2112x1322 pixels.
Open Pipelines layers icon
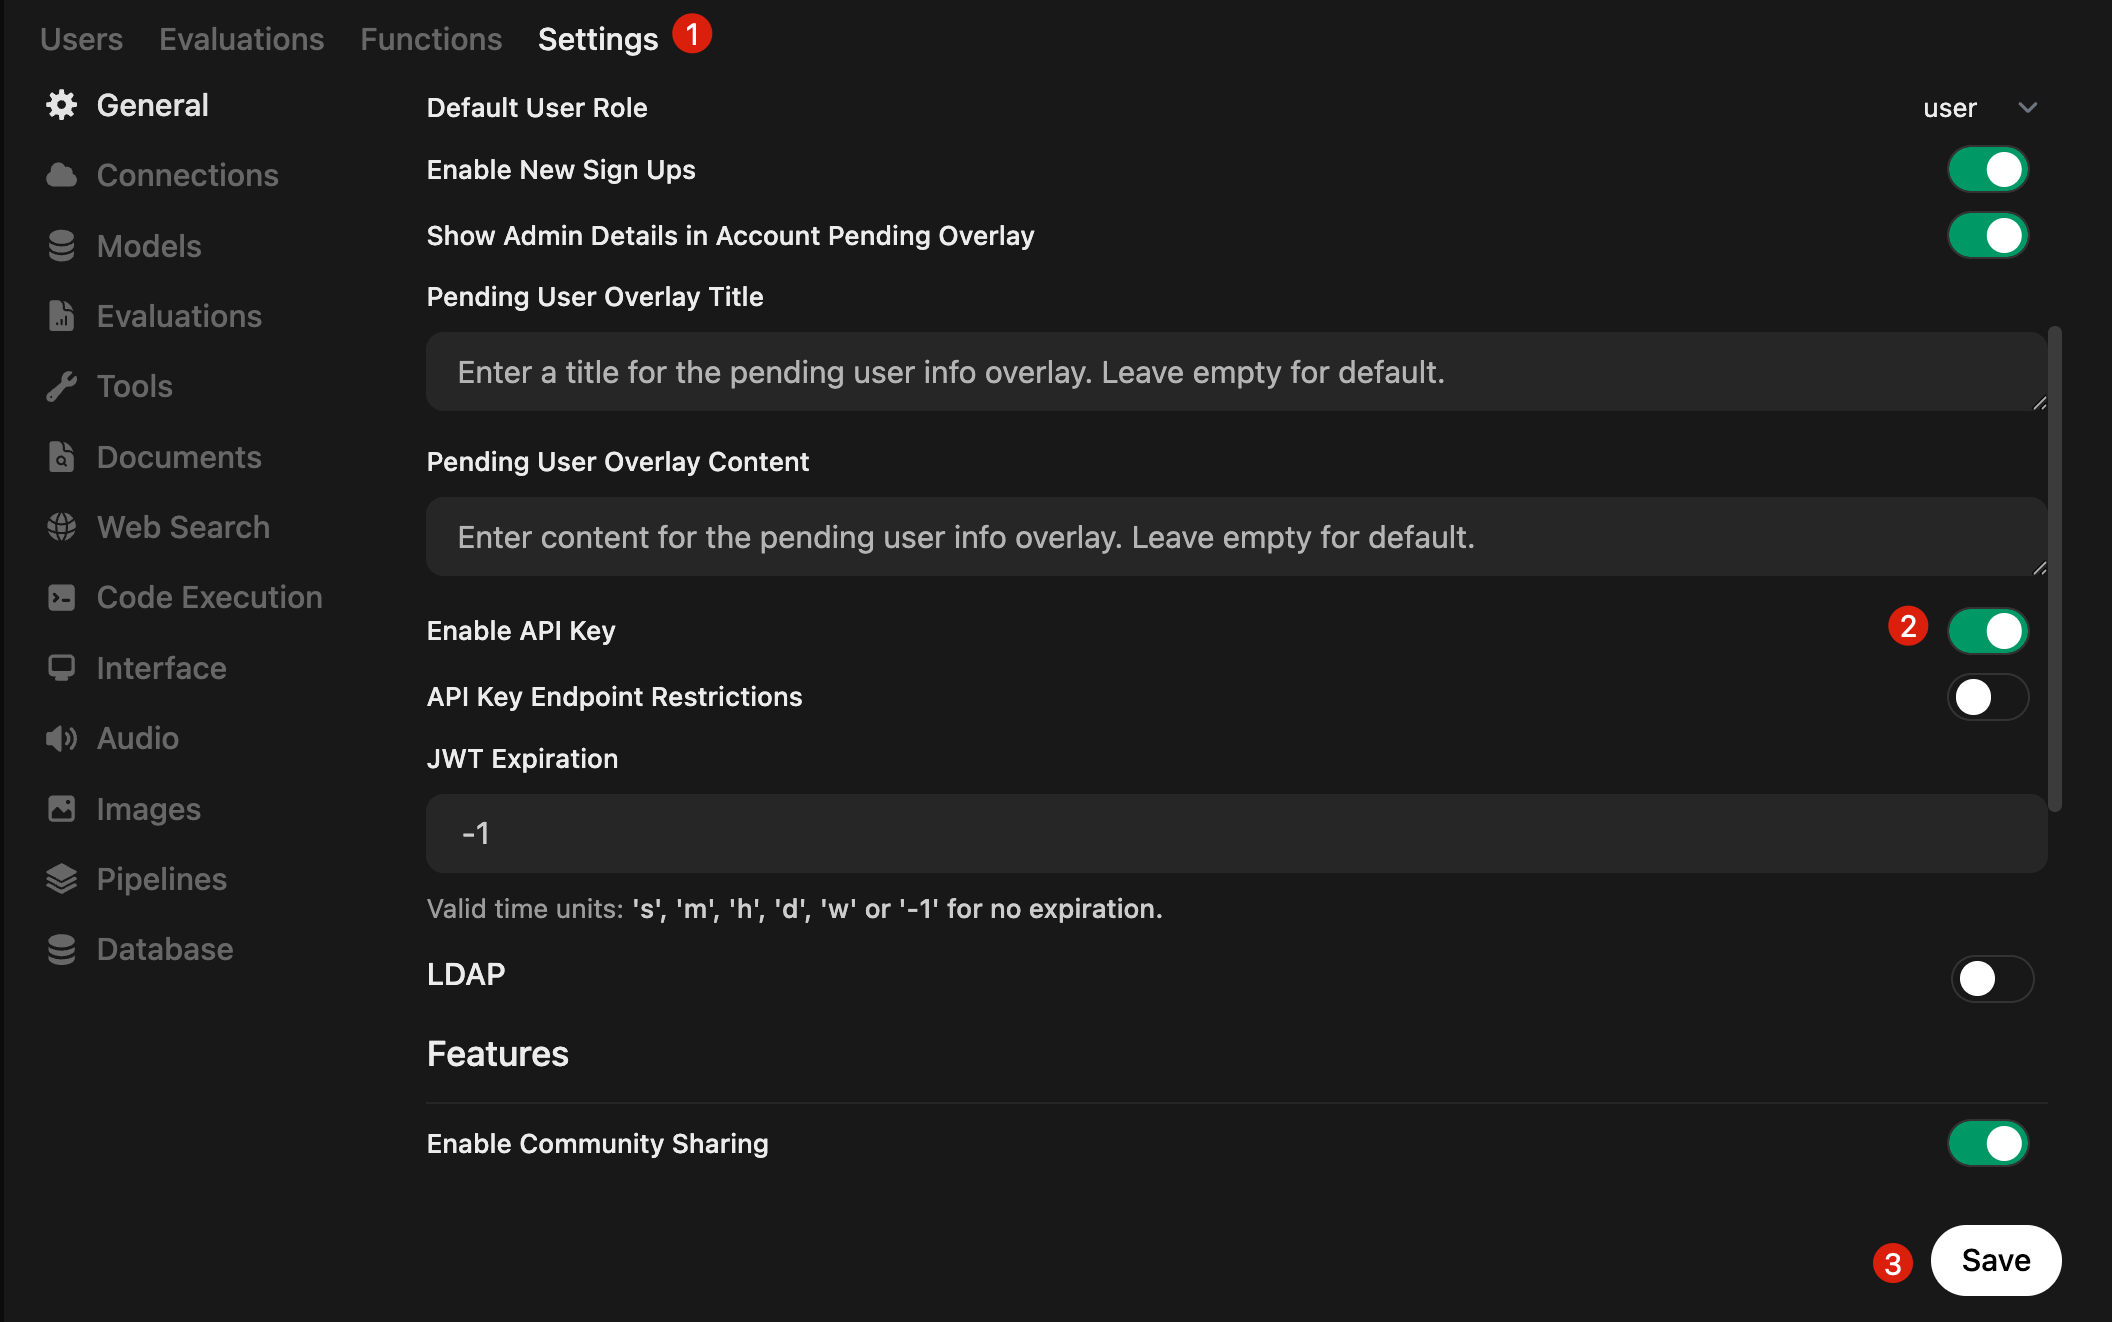(x=62, y=879)
